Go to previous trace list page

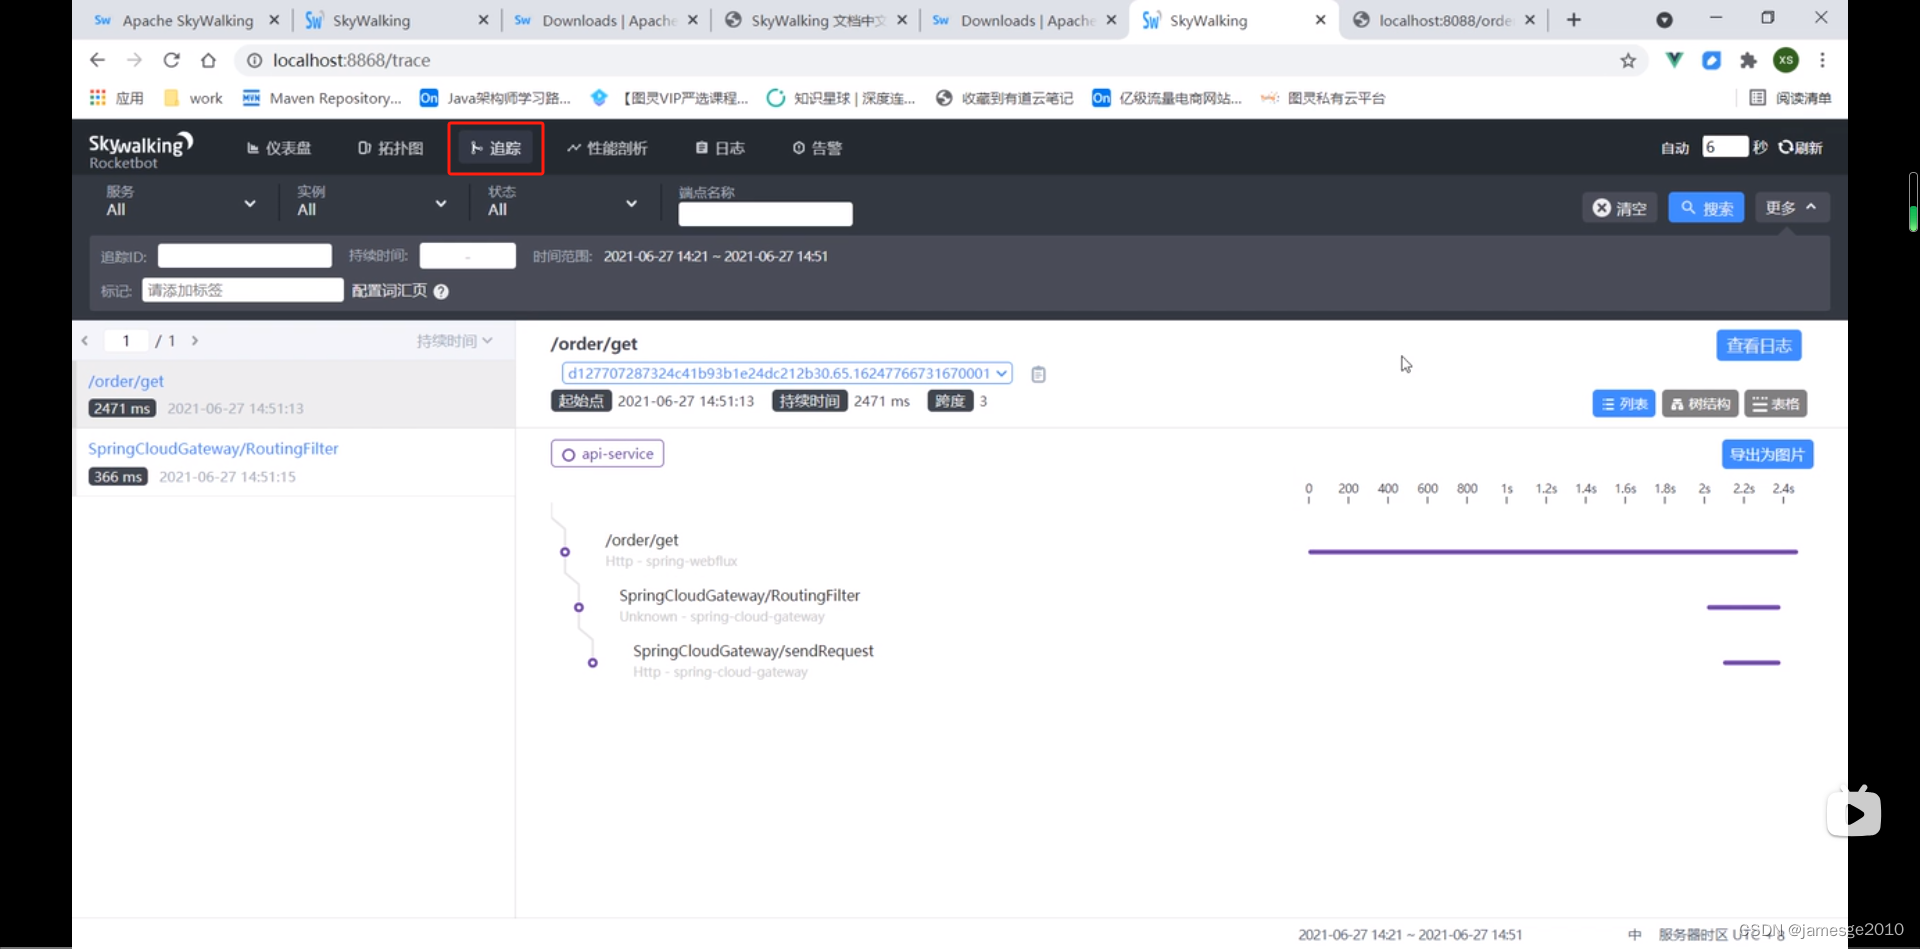(85, 341)
